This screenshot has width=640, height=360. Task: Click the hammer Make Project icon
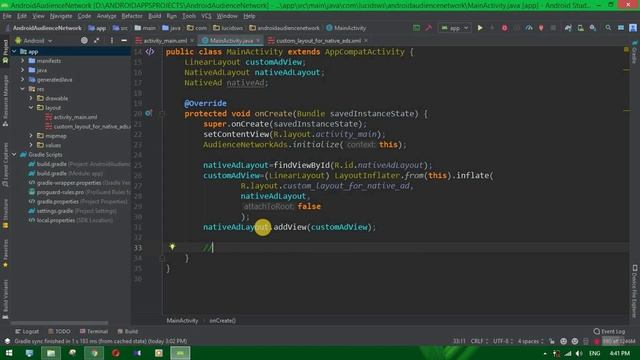(x=429, y=28)
